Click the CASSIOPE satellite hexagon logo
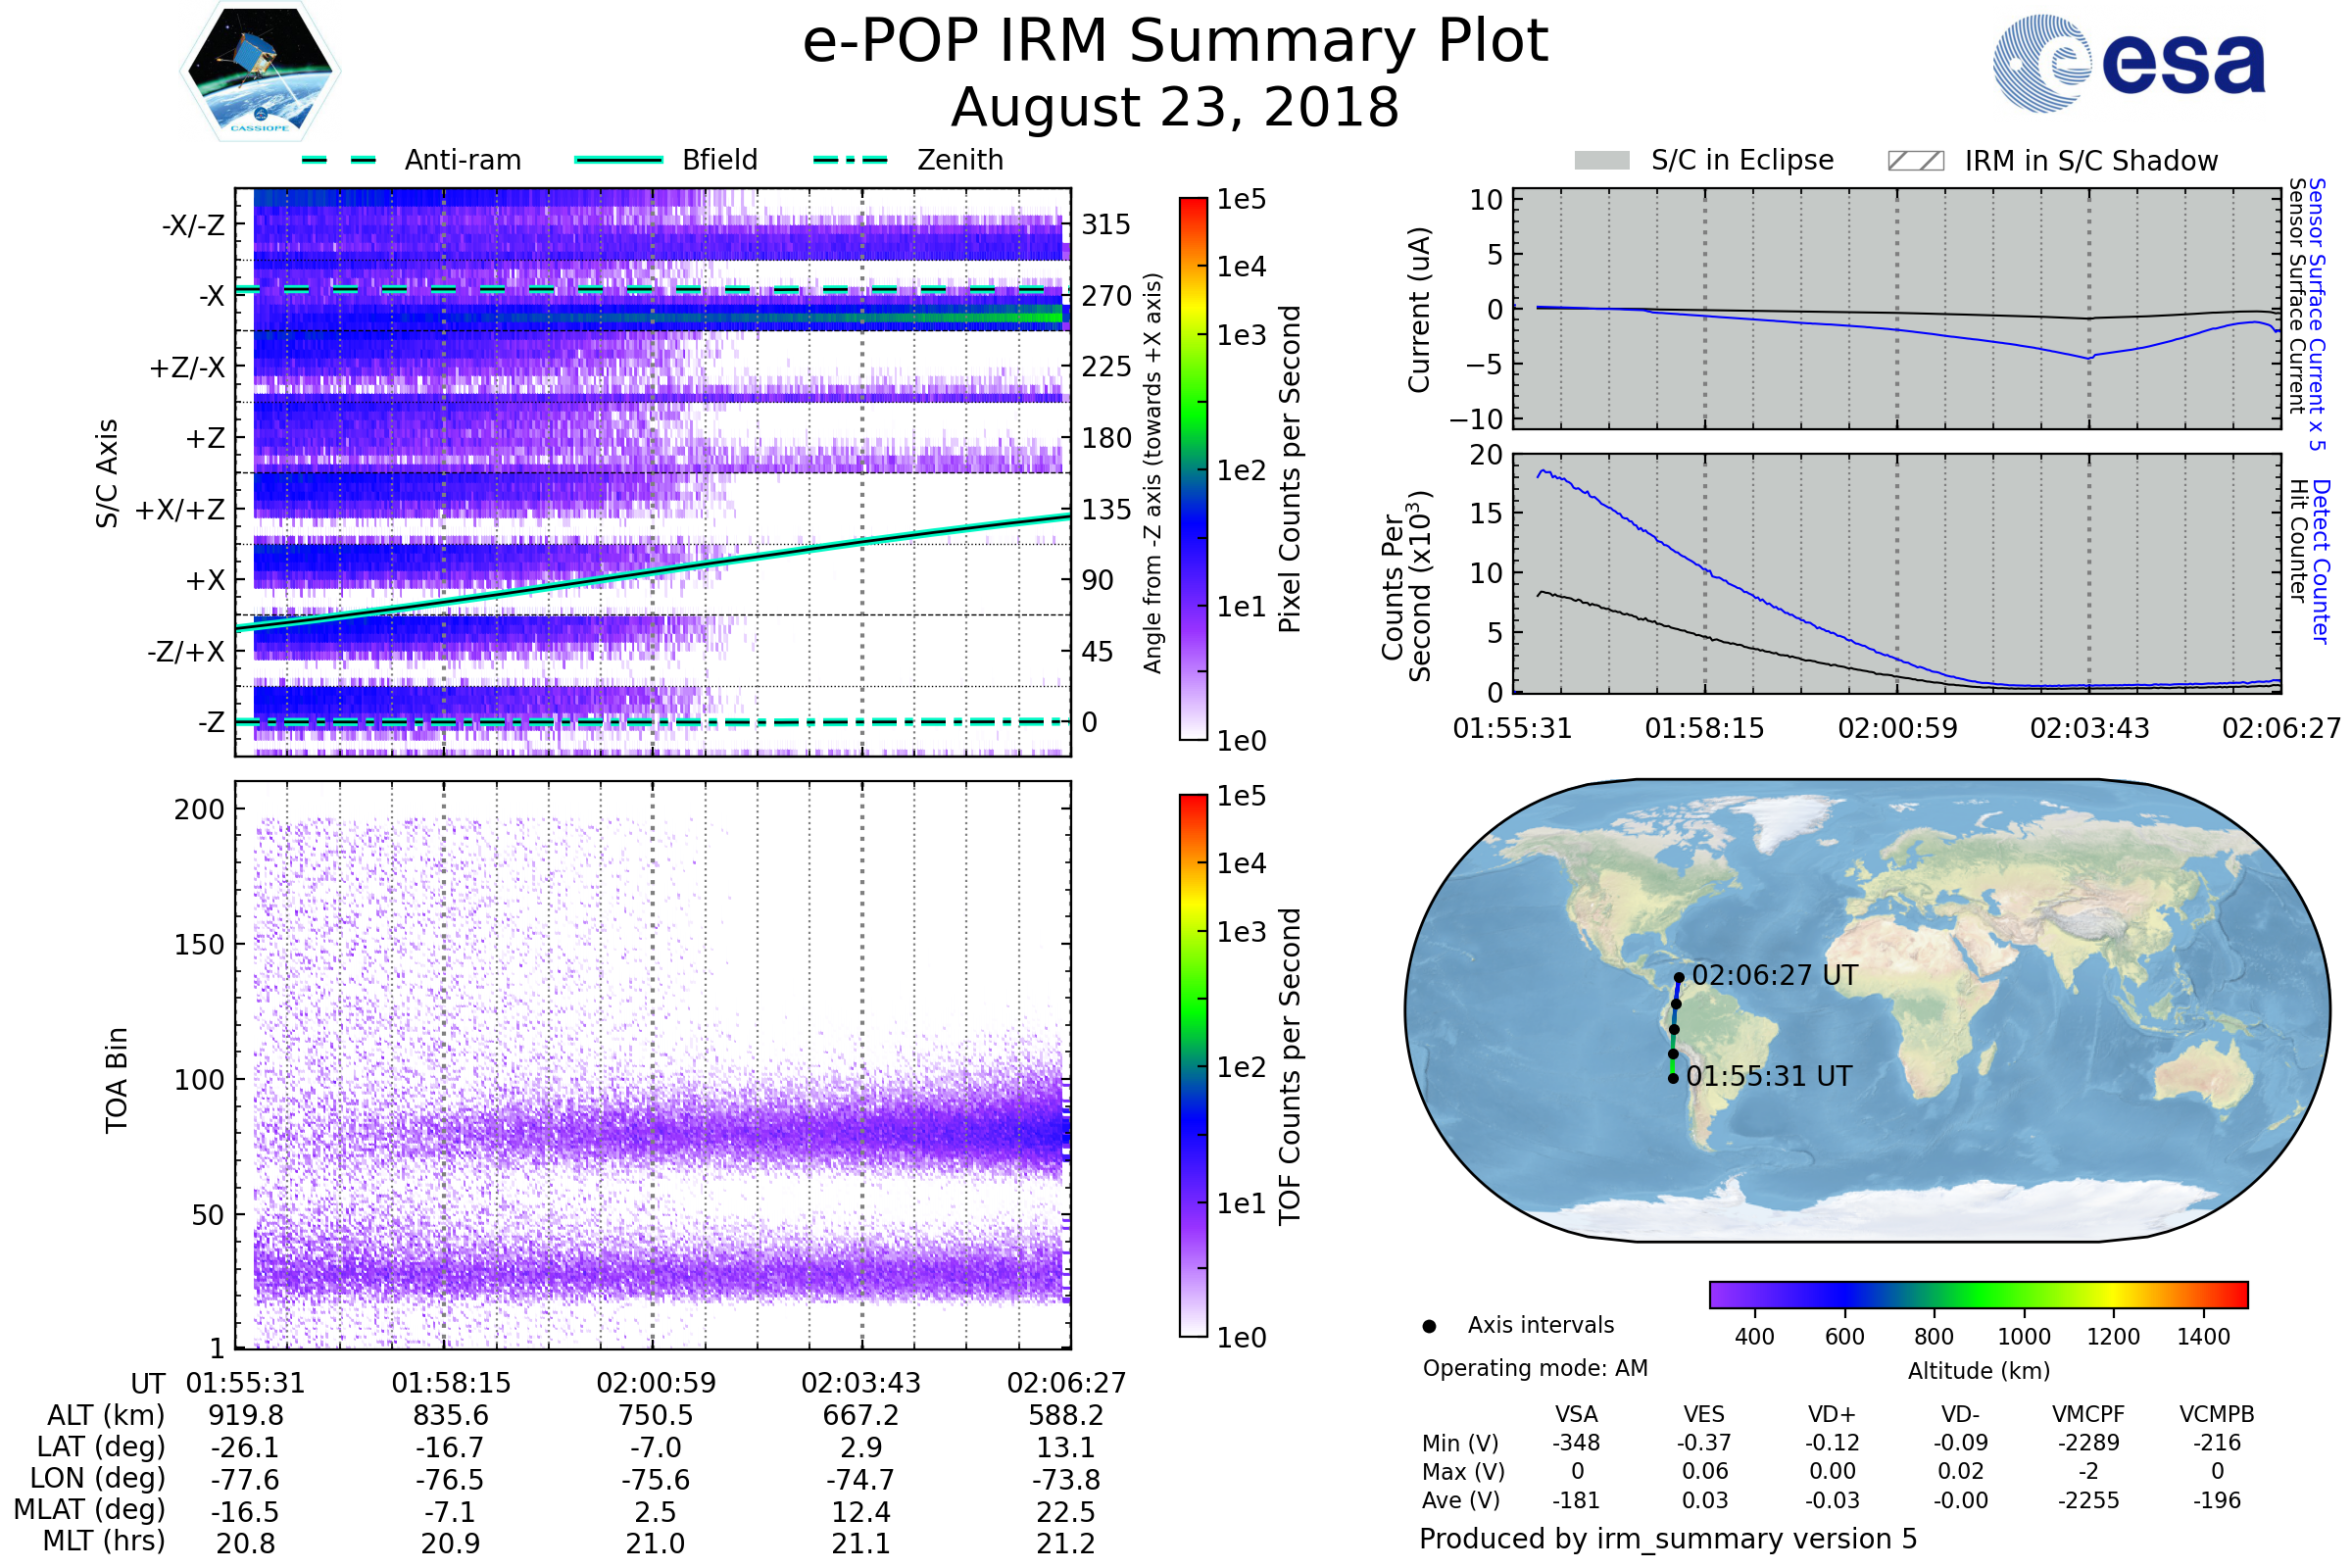Screen dimensions: 2352x1568 coord(260,72)
